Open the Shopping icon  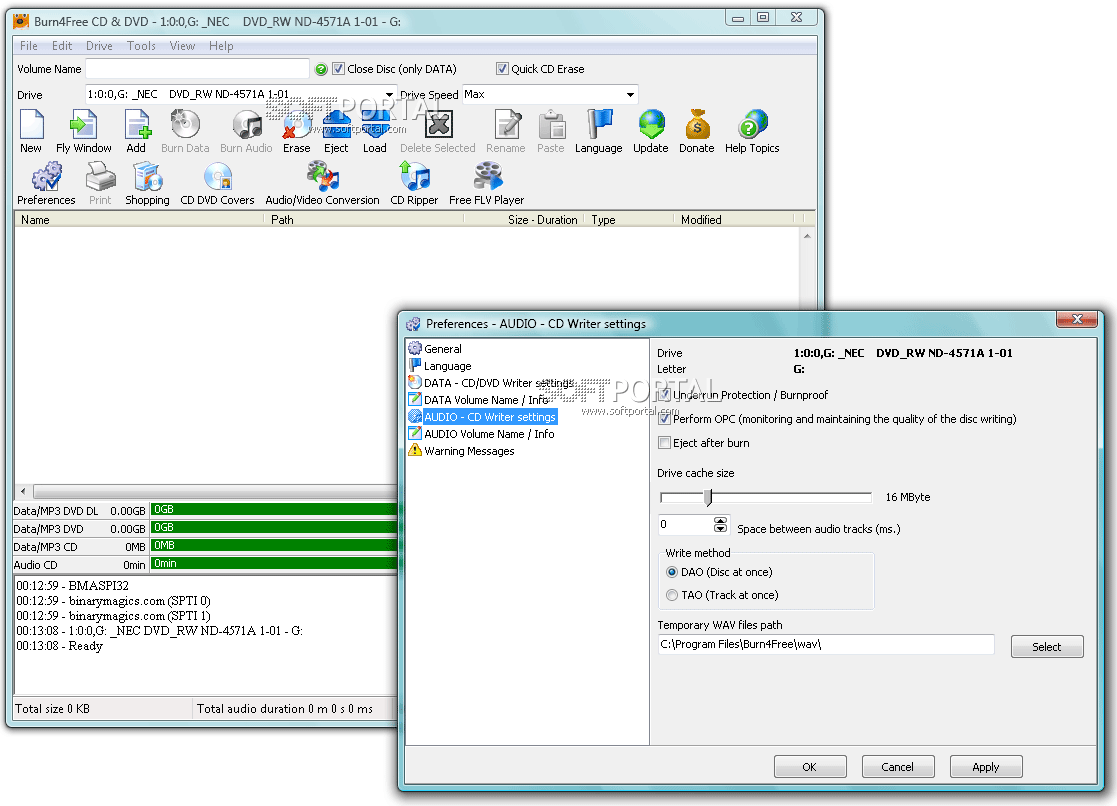(147, 177)
